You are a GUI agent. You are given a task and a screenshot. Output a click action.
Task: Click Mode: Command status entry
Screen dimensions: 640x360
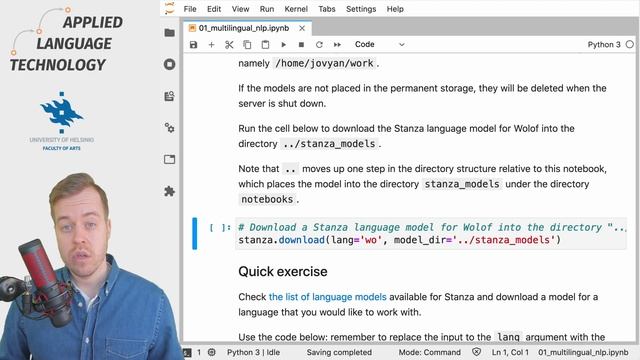pyautogui.click(x=429, y=352)
